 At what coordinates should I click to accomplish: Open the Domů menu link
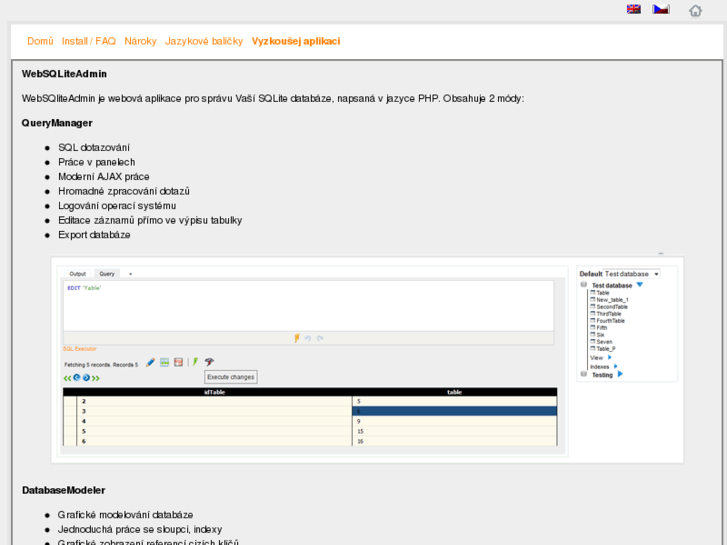tap(40, 41)
